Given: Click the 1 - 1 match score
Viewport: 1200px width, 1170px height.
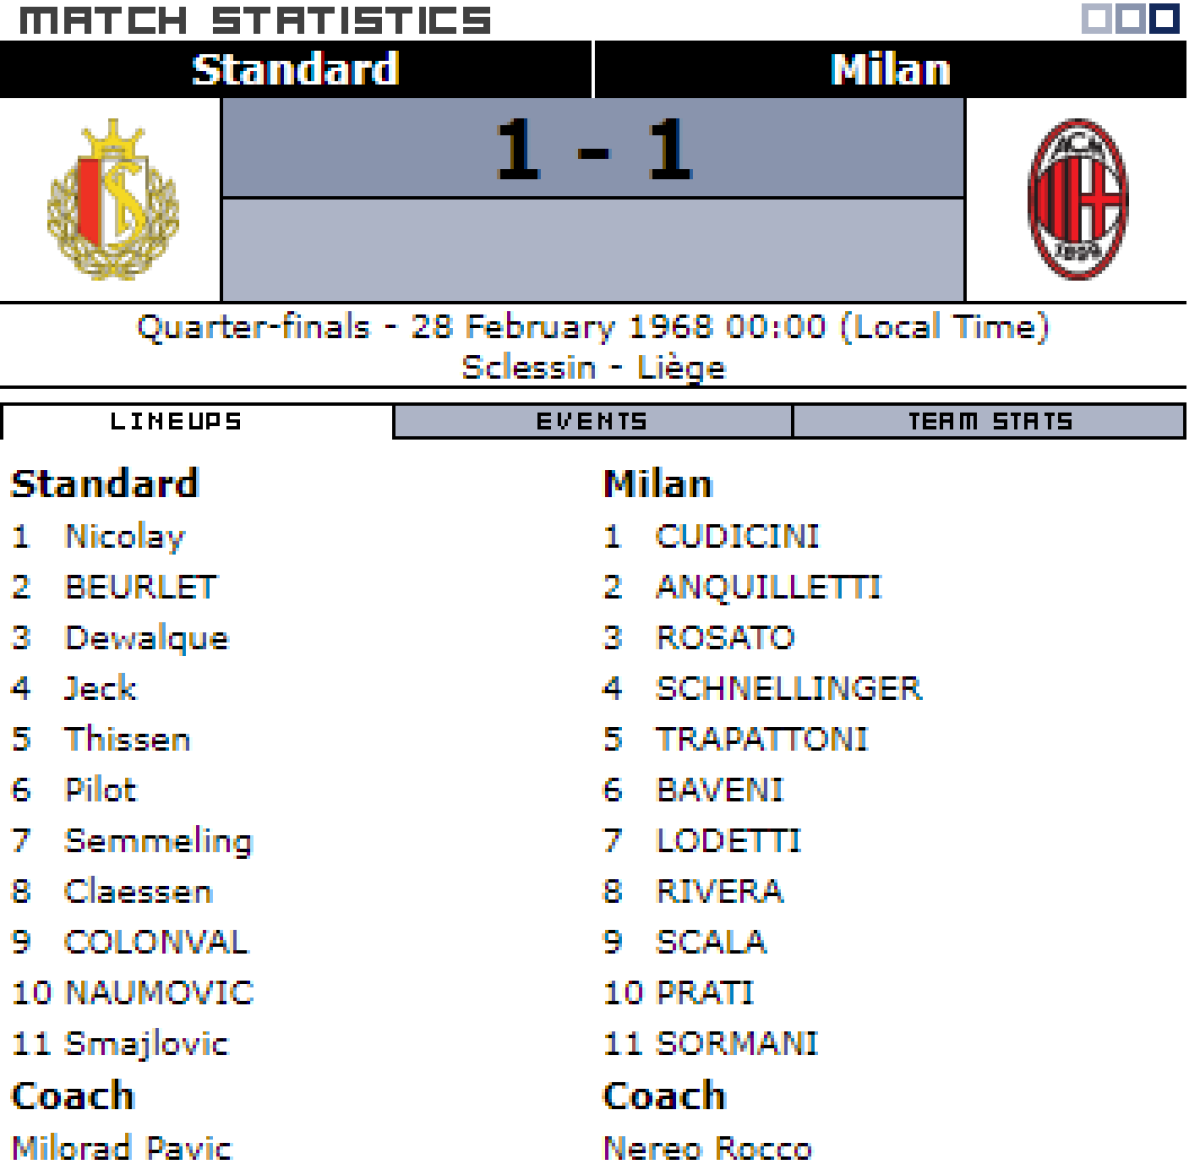Looking at the screenshot, I should coord(593,150).
